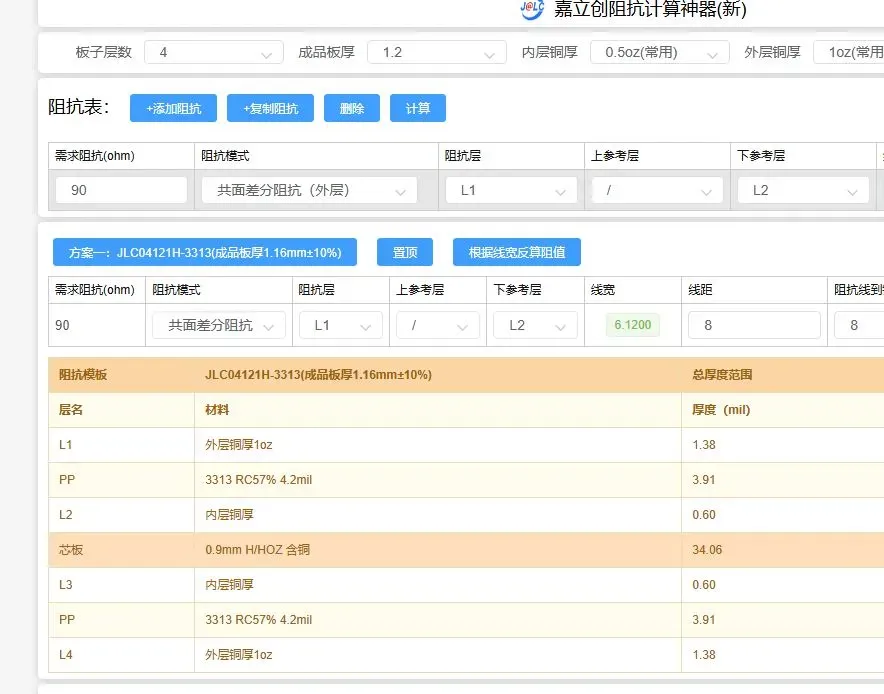This screenshot has width=884, height=694.
Task: Click the 内层铜厚 cell in the L2 row
Action: (437, 515)
